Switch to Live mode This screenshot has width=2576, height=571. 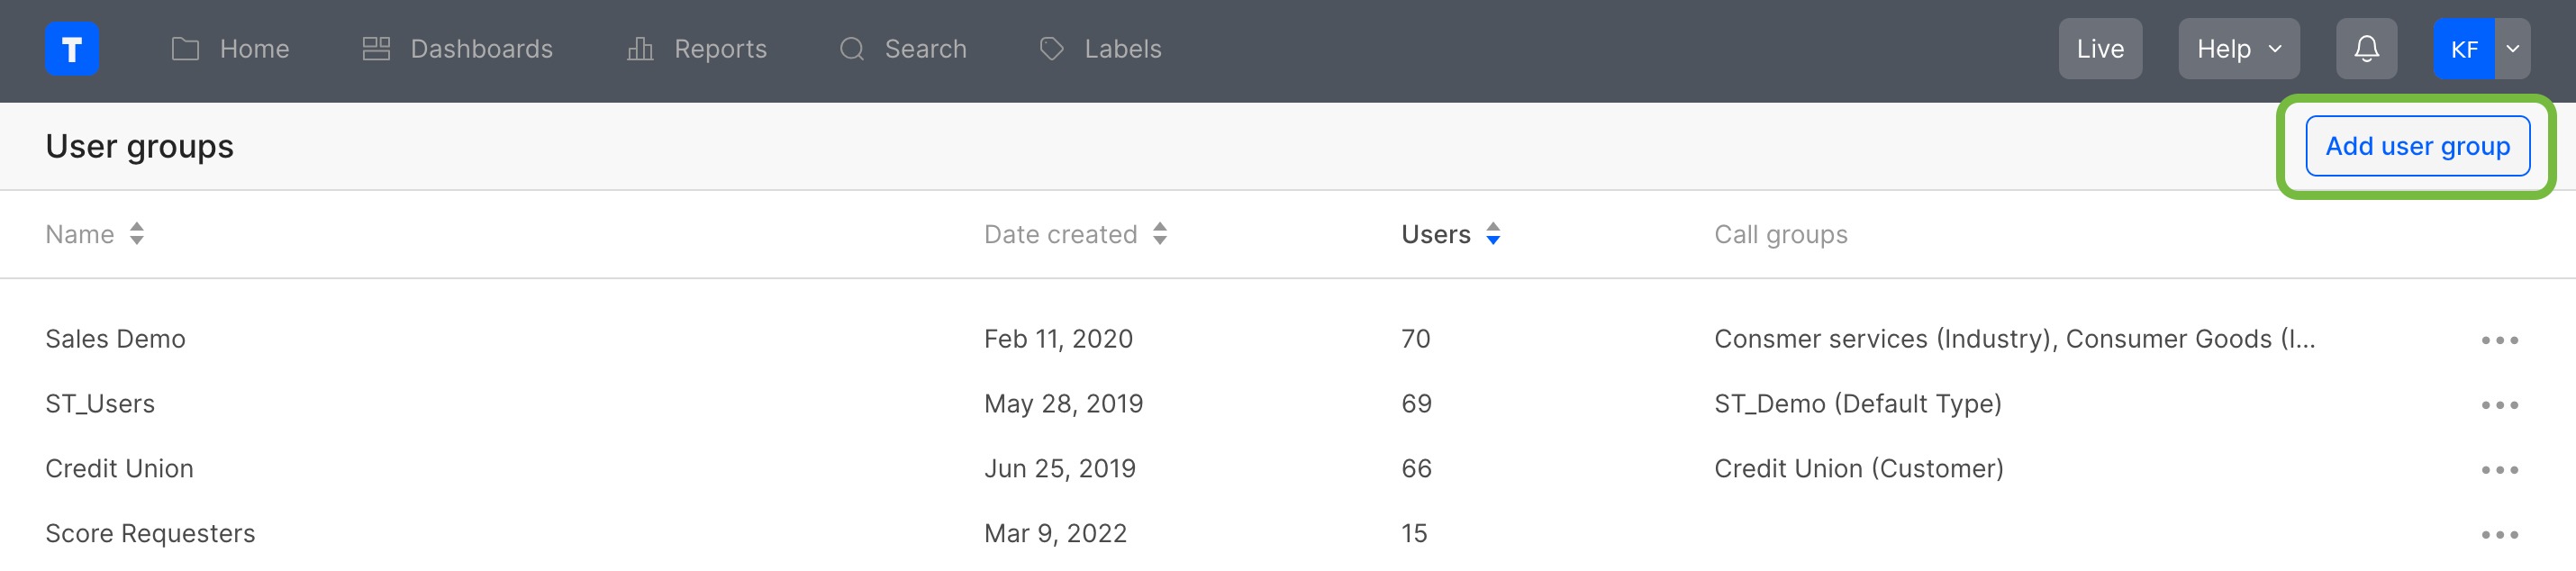(x=2100, y=47)
